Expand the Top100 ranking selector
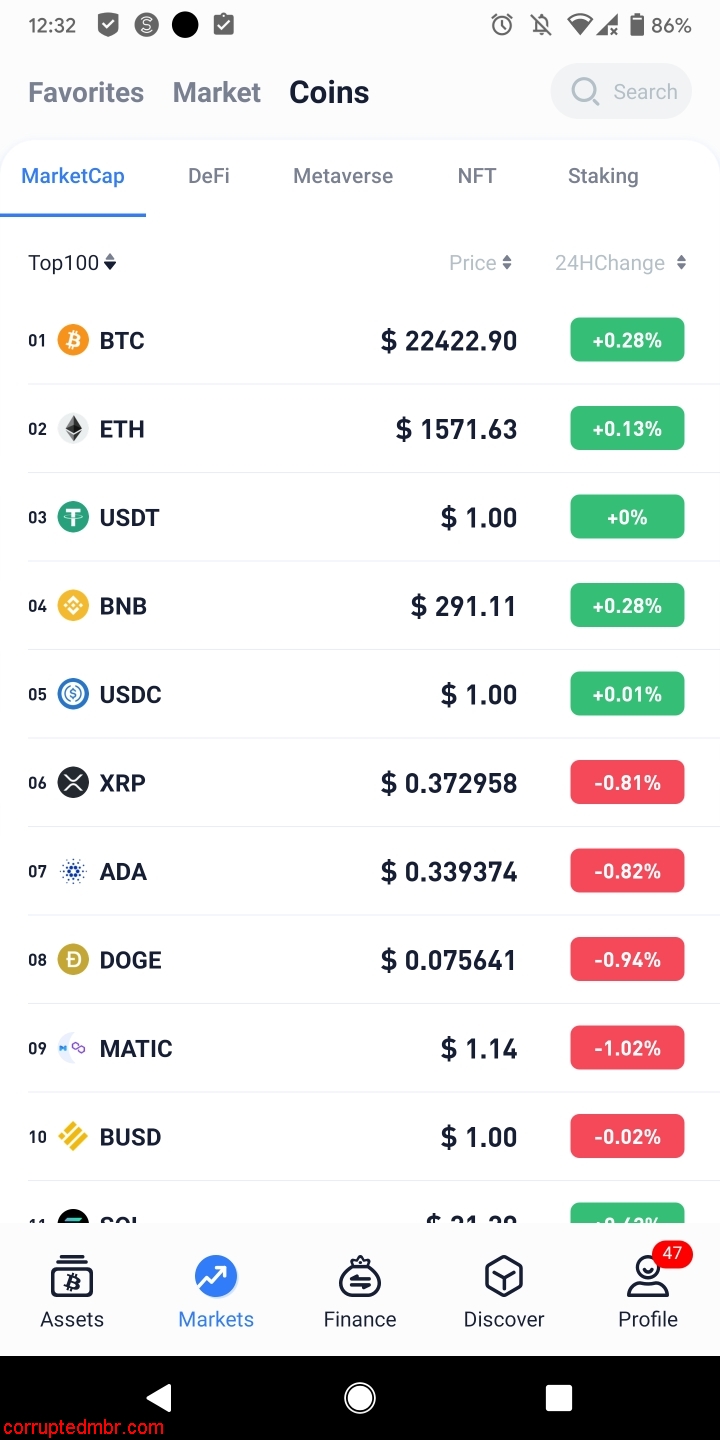Image resolution: width=720 pixels, height=1440 pixels. pyautogui.click(x=72, y=263)
